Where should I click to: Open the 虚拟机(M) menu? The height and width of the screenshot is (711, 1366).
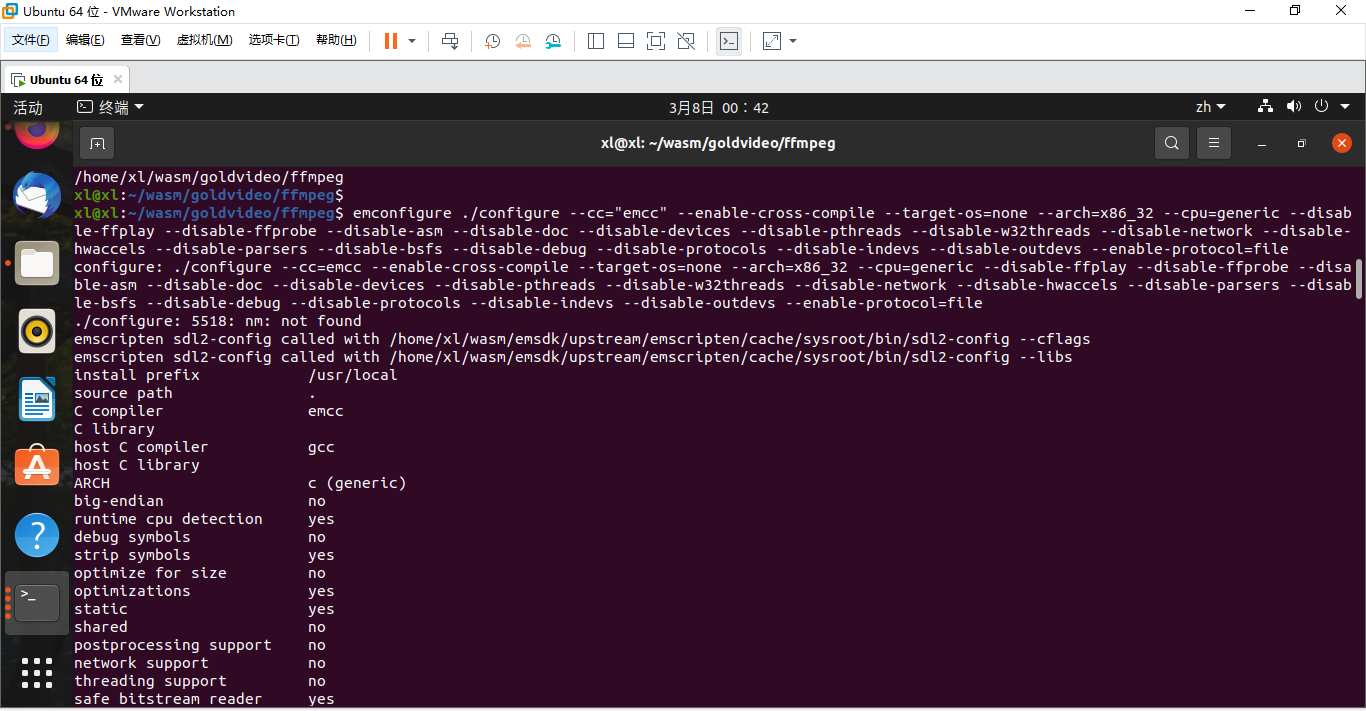pyautogui.click(x=204, y=40)
